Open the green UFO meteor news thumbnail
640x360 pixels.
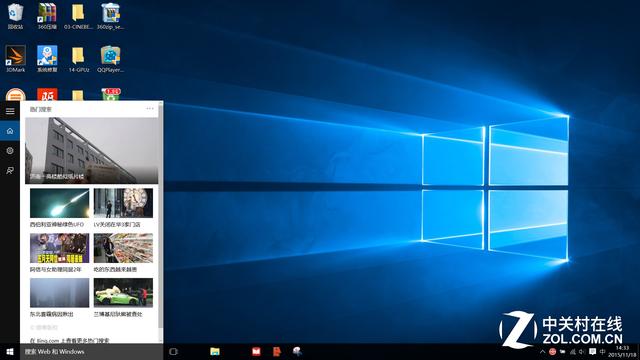(59, 203)
